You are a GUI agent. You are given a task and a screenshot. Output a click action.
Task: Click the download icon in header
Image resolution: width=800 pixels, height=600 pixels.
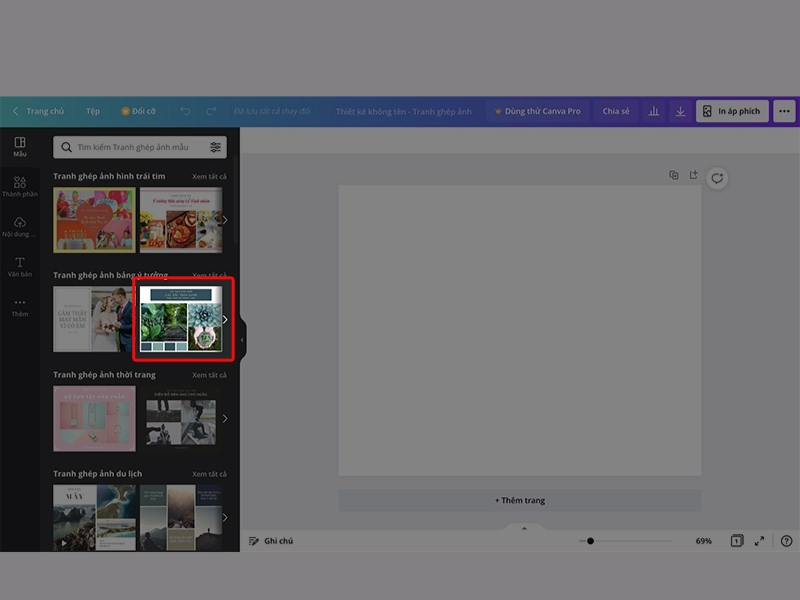pyautogui.click(x=680, y=111)
